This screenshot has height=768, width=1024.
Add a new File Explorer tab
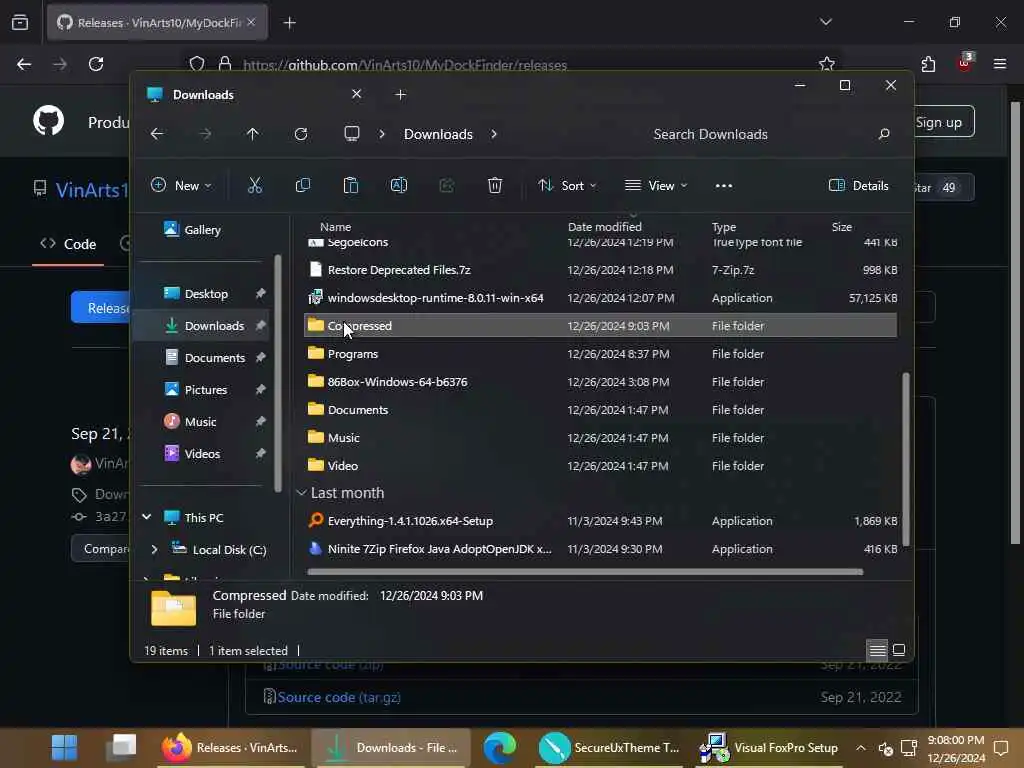400,95
